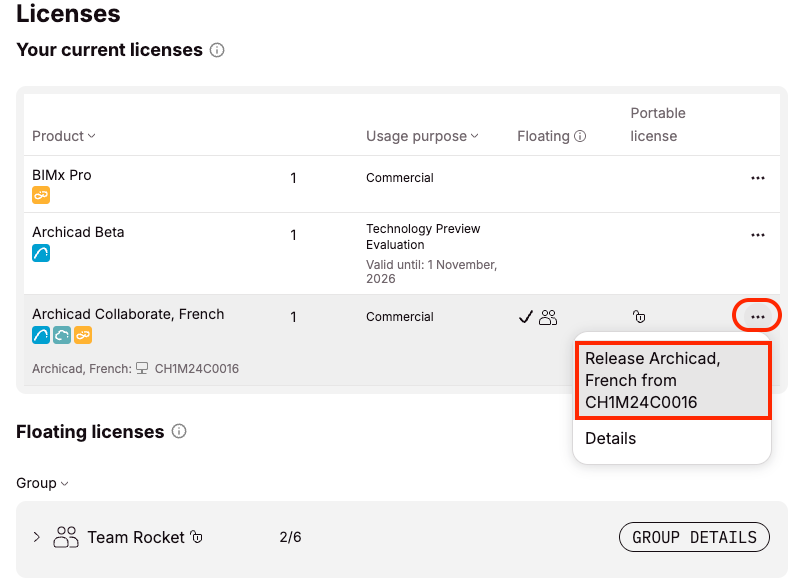Click the Team Rocket group people icon
796x583 pixels.
pos(66,537)
